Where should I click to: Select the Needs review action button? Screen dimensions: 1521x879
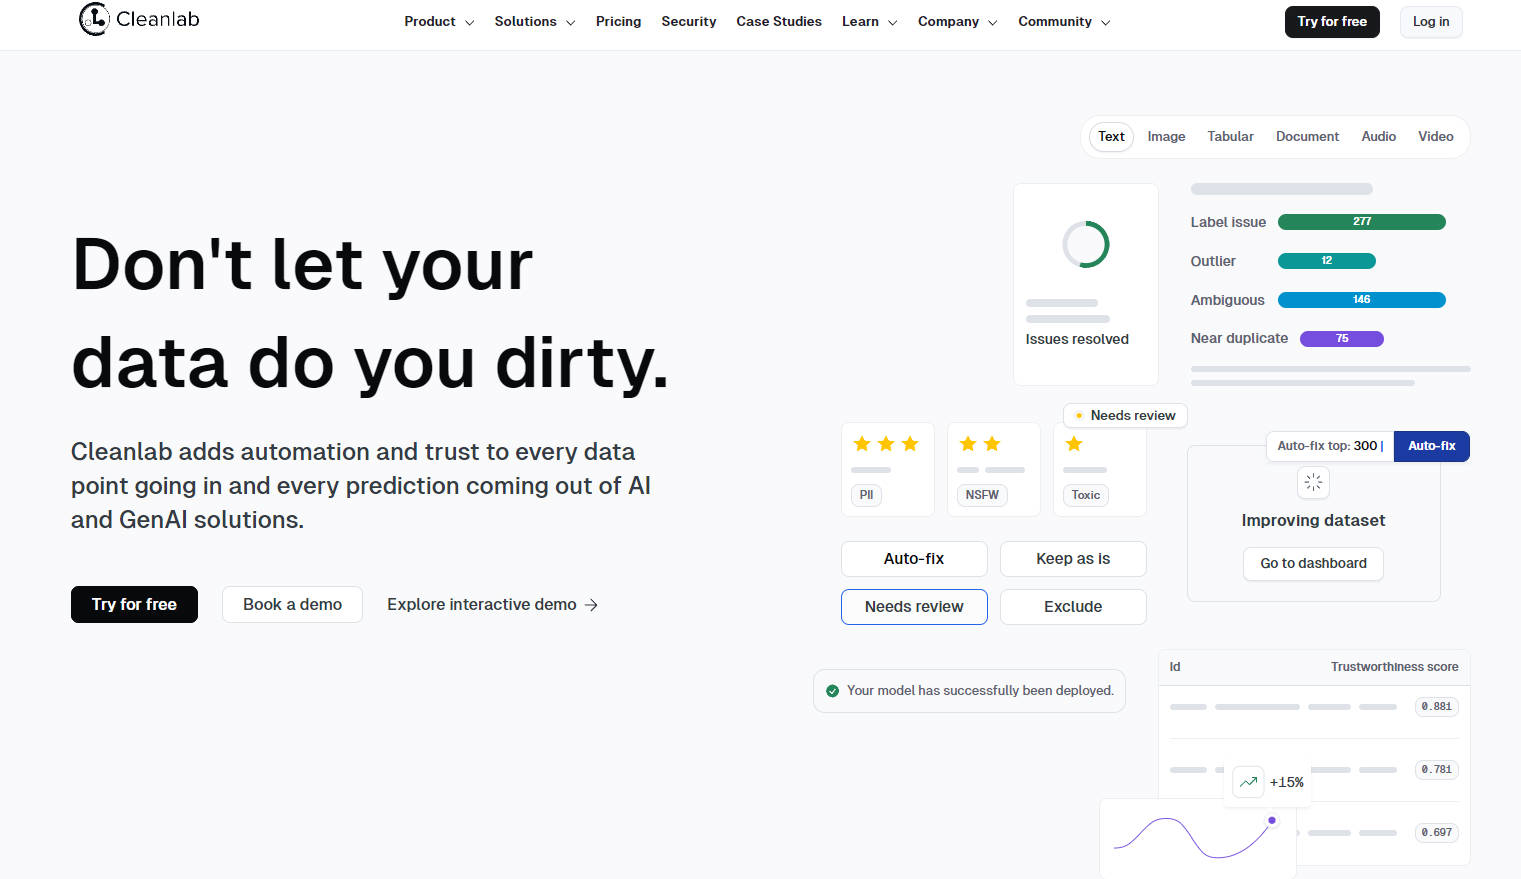pyautogui.click(x=914, y=607)
